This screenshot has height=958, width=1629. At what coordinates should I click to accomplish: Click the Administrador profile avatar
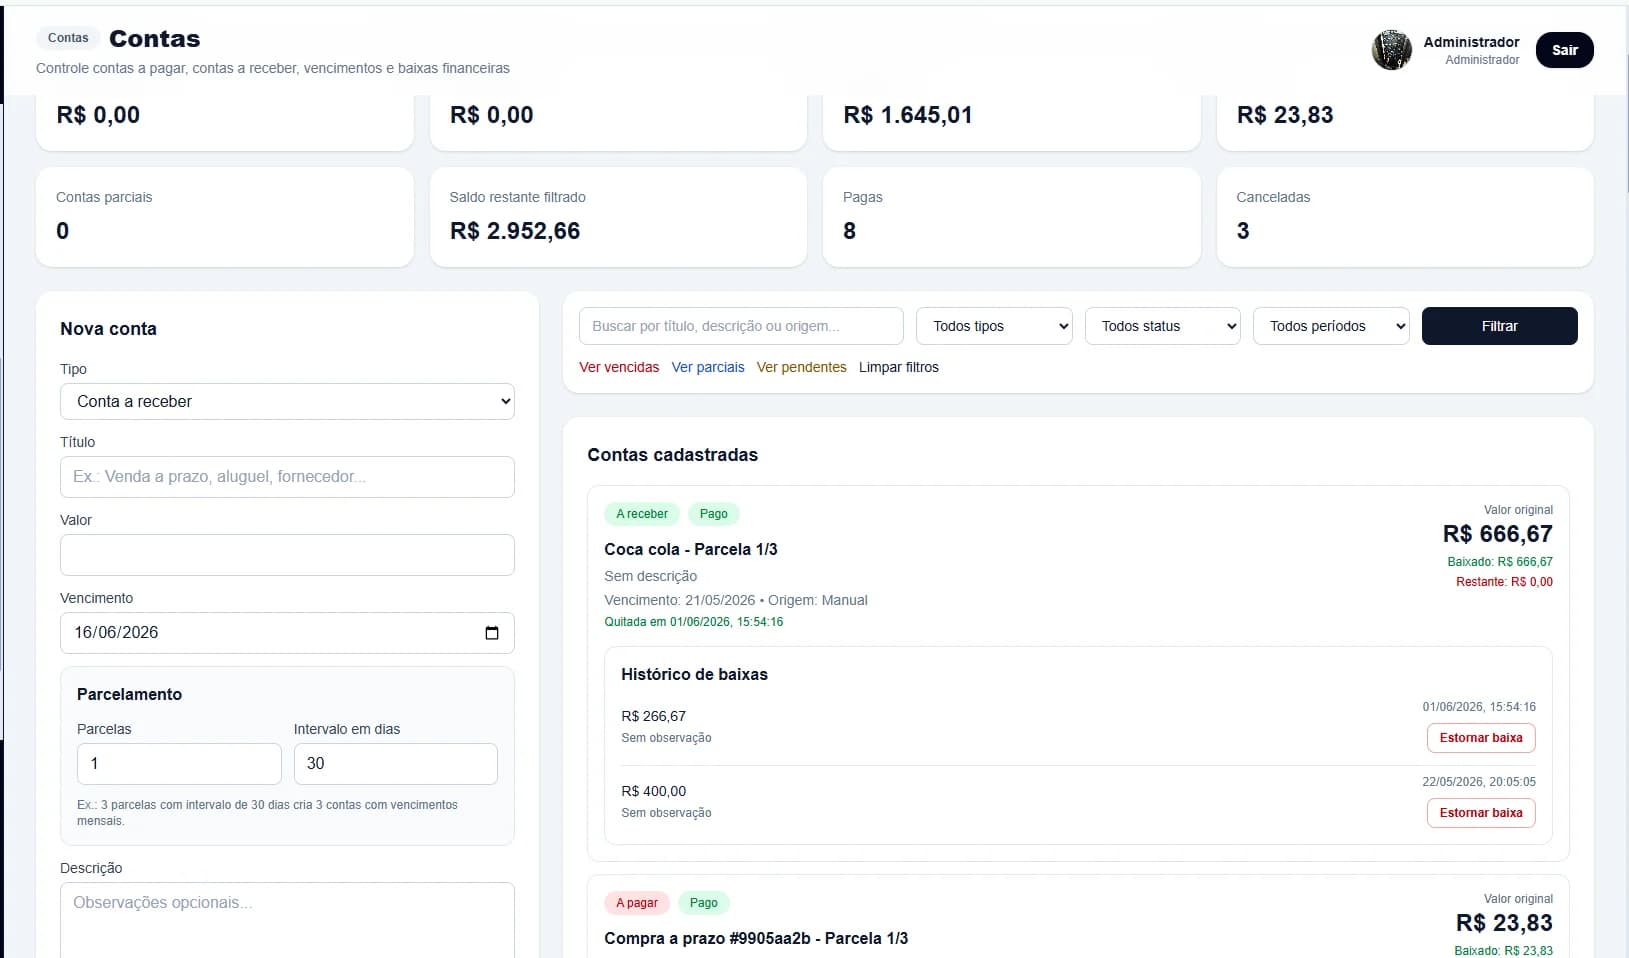click(x=1391, y=50)
